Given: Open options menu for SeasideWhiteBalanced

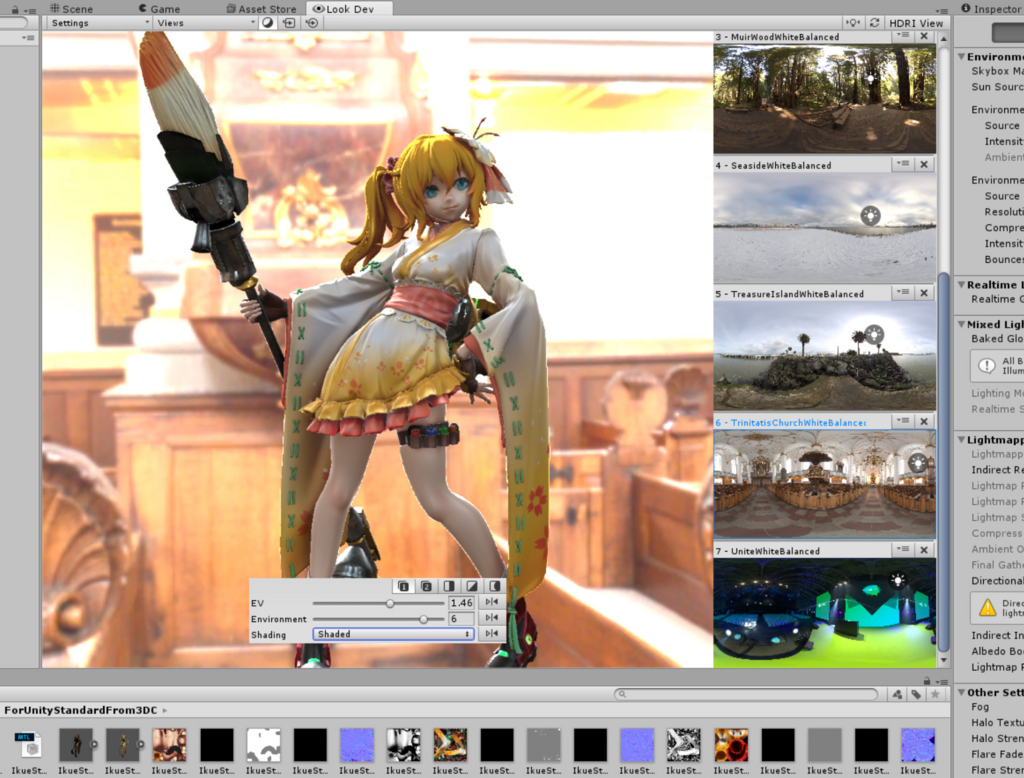Looking at the screenshot, I should (903, 164).
